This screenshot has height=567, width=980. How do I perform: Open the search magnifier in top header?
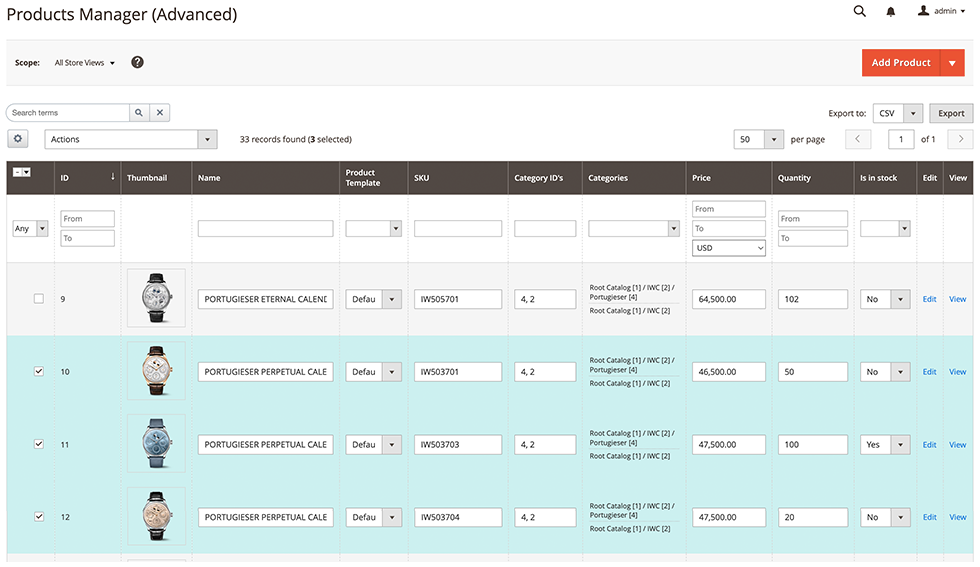(x=859, y=11)
